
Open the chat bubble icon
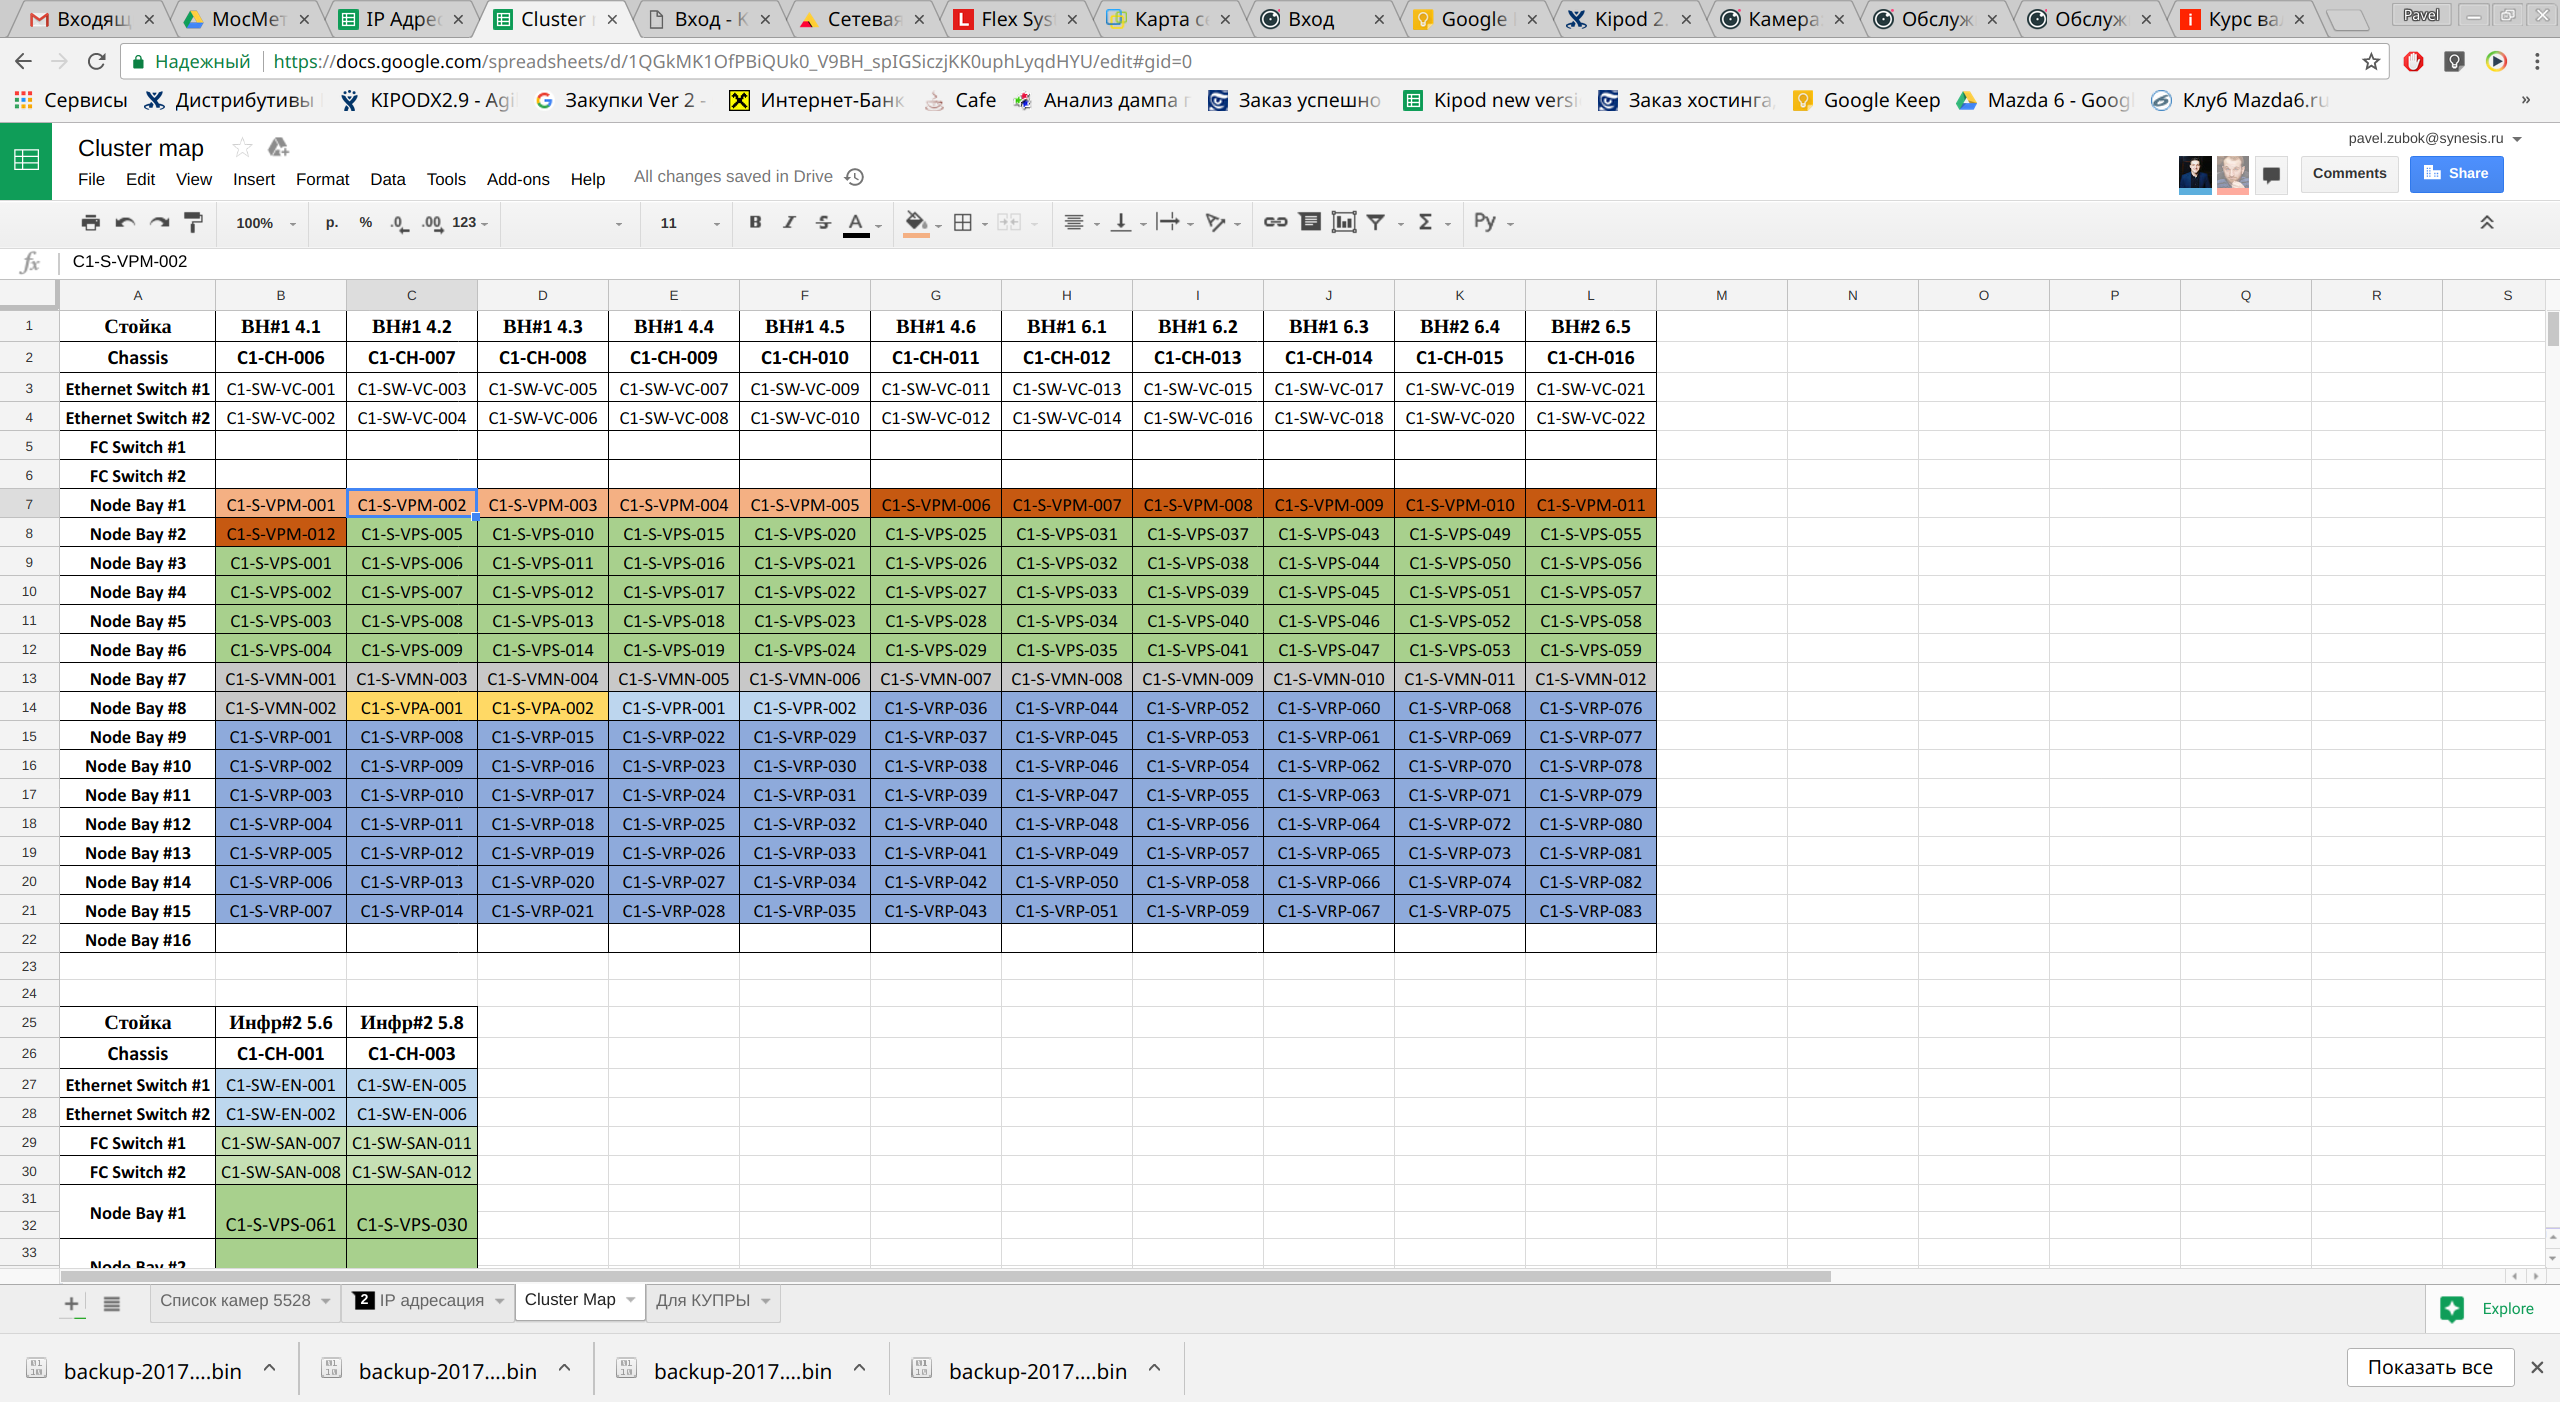[2271, 174]
